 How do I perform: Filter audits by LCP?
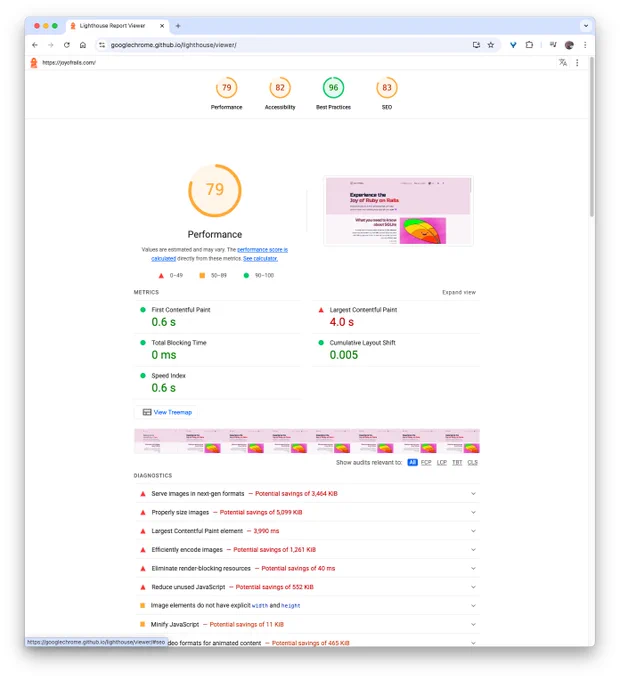point(442,462)
